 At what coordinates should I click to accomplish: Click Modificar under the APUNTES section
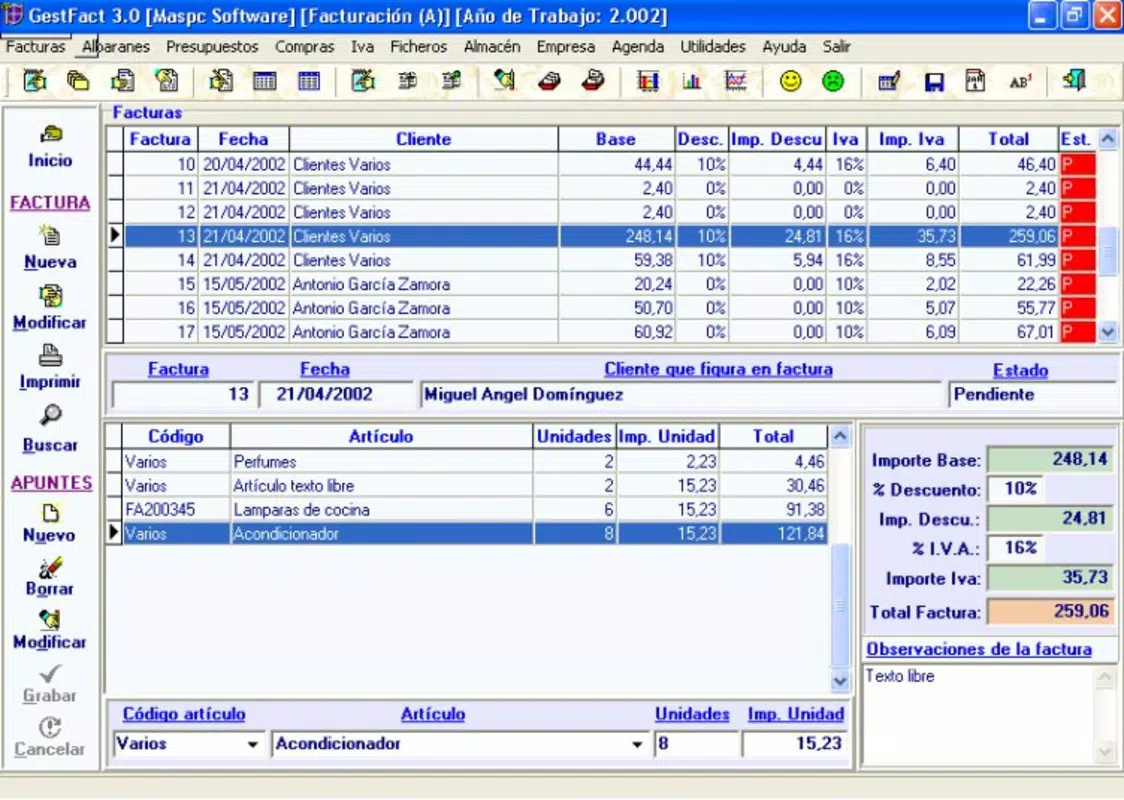tap(50, 630)
